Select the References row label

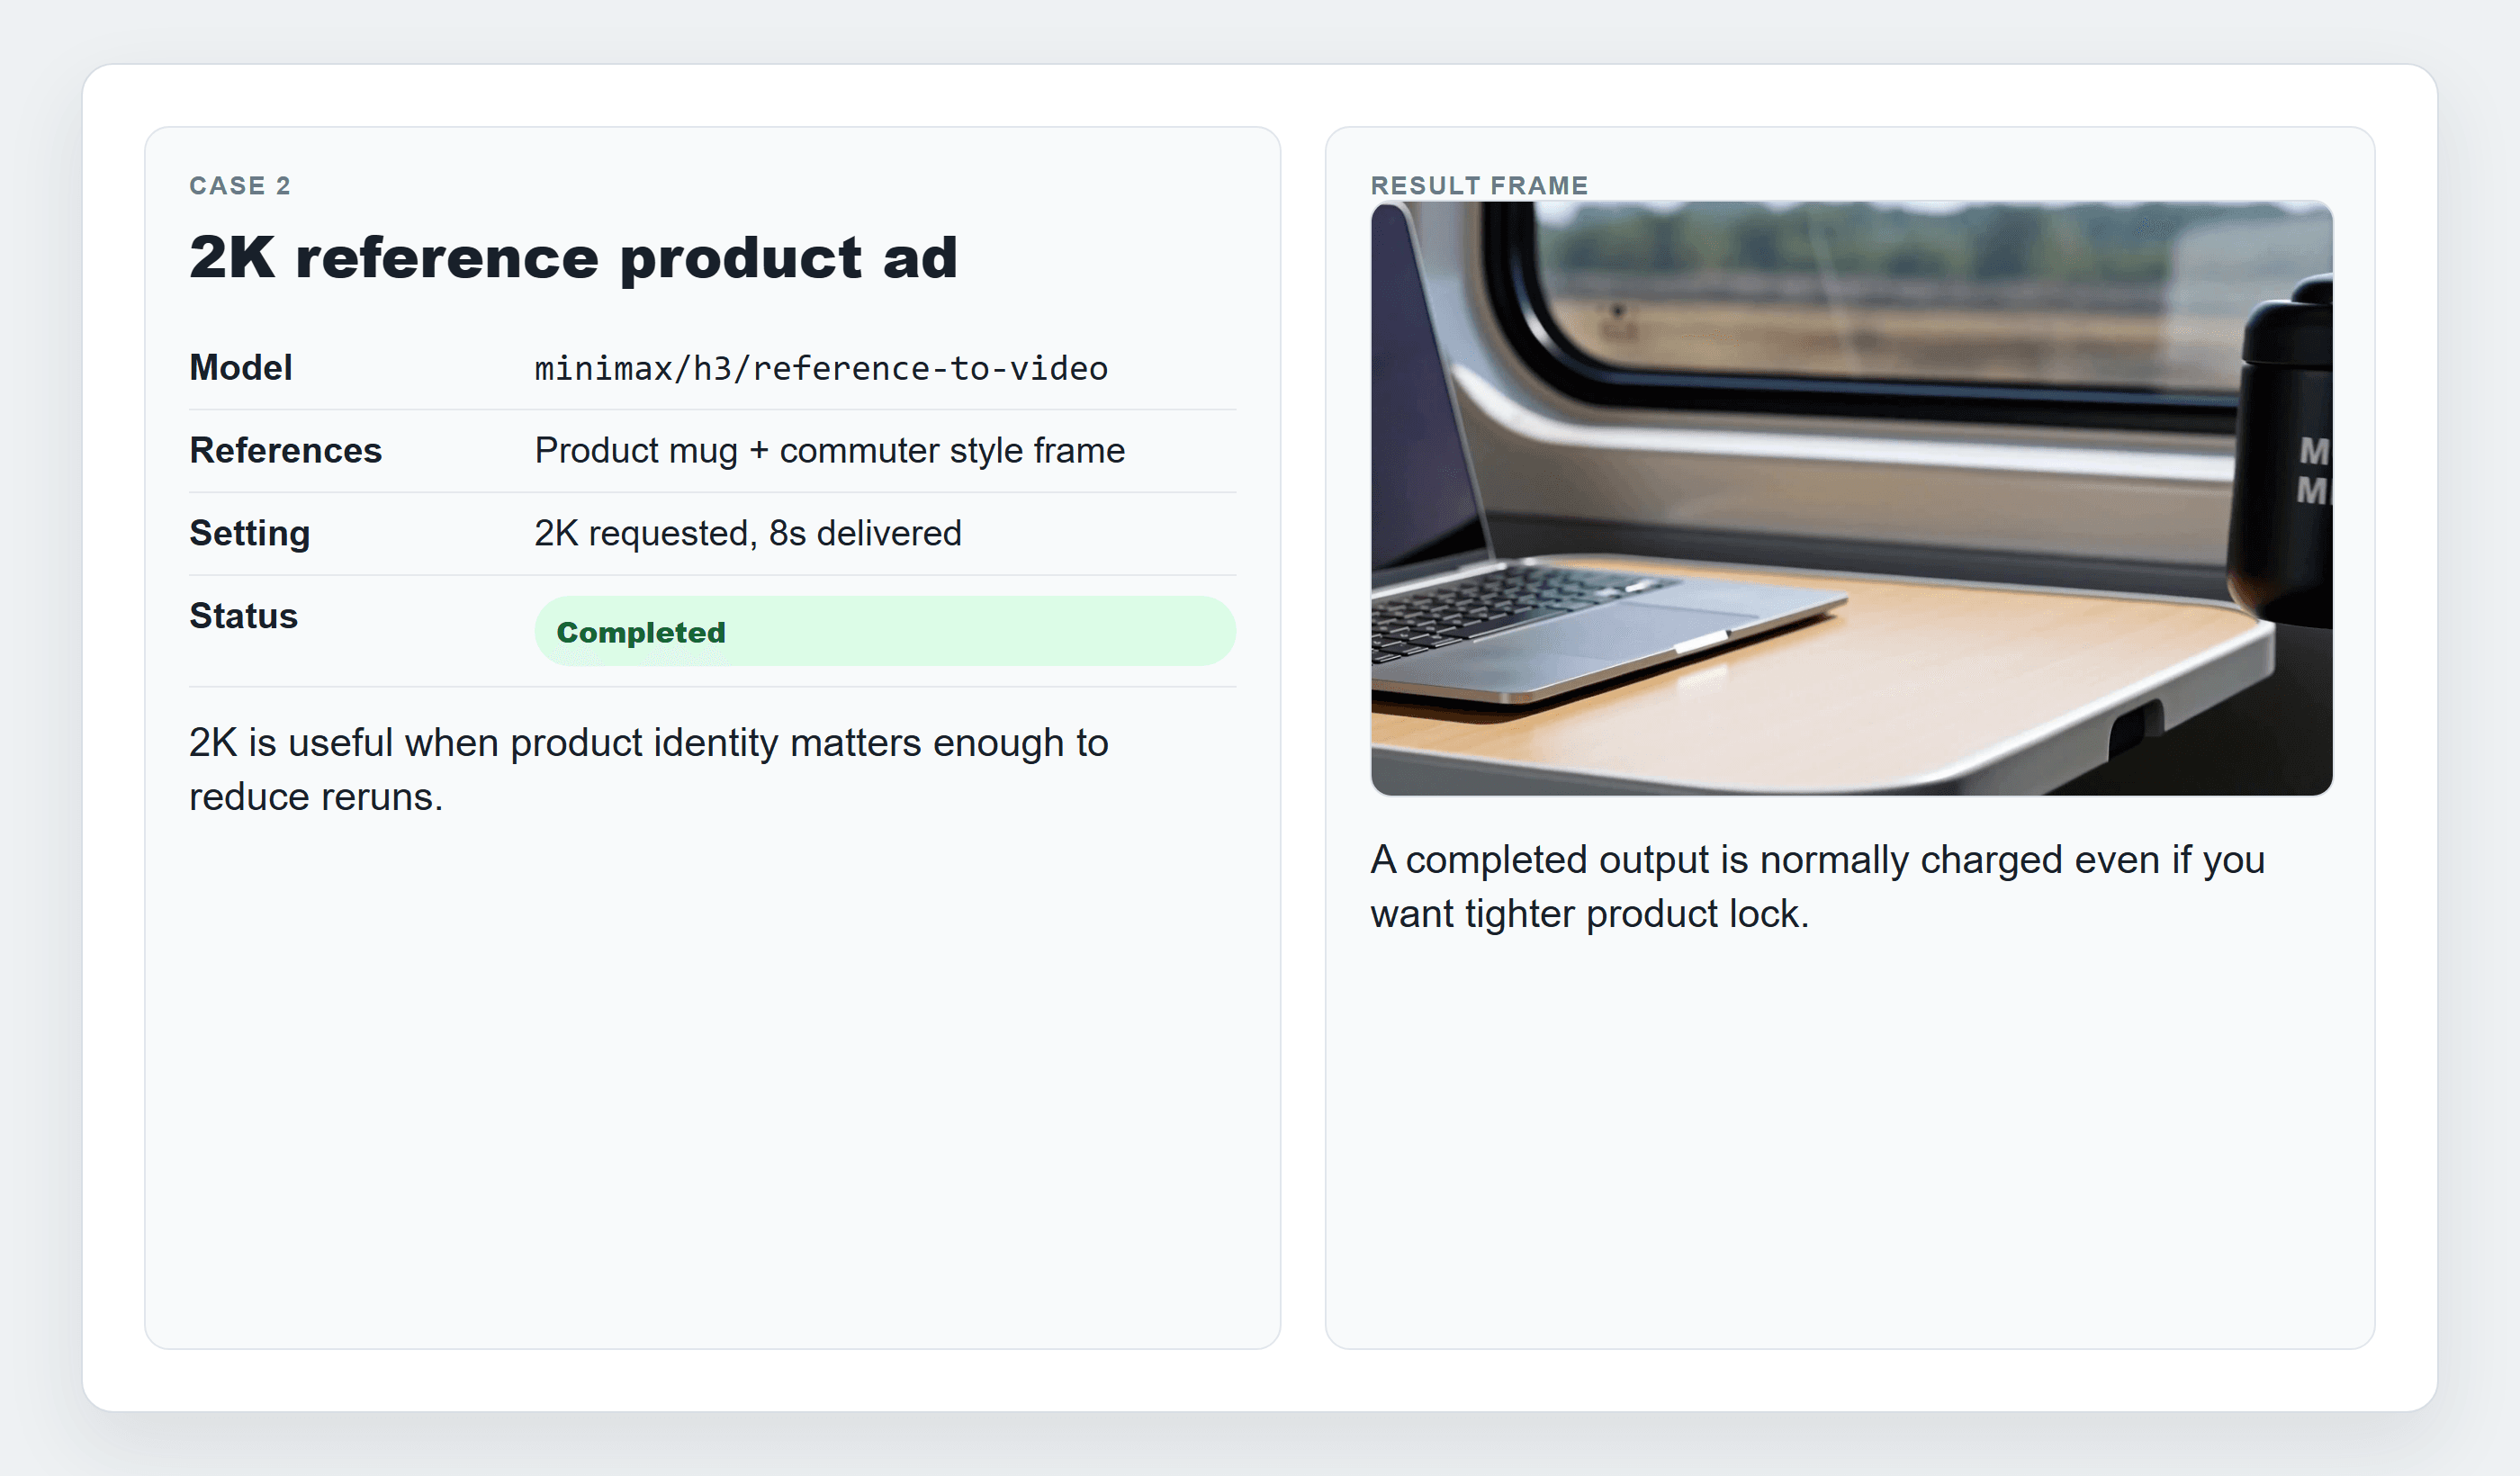pos(286,450)
